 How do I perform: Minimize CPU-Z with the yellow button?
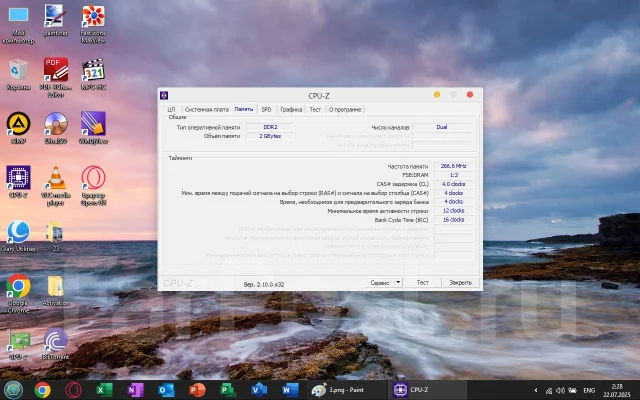(437, 95)
